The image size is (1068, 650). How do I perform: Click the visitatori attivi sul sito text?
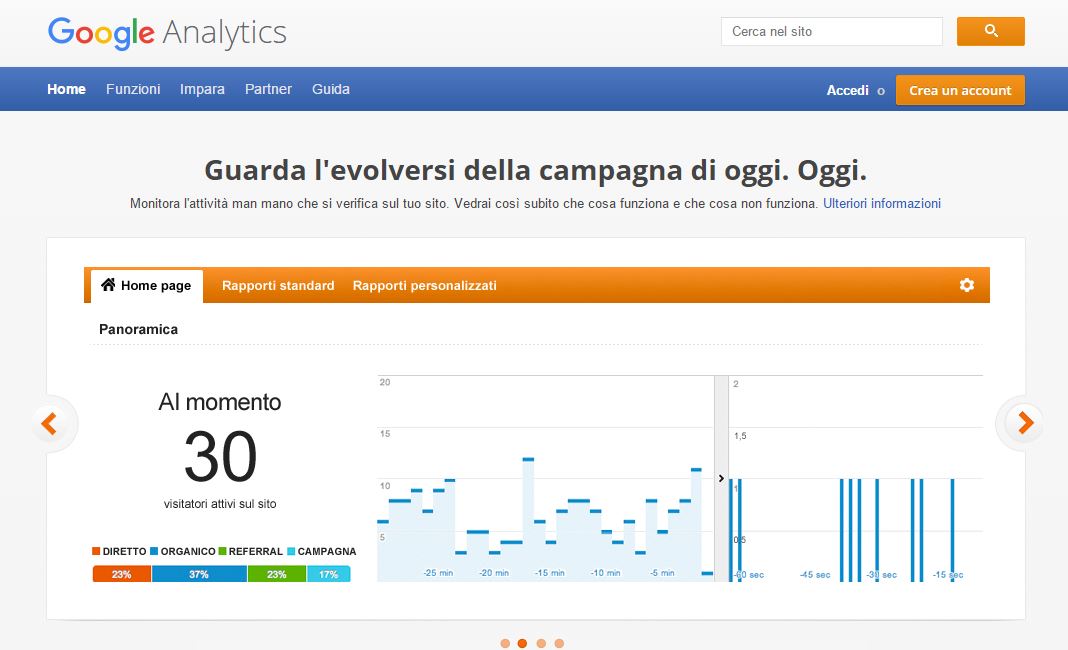[x=220, y=504]
